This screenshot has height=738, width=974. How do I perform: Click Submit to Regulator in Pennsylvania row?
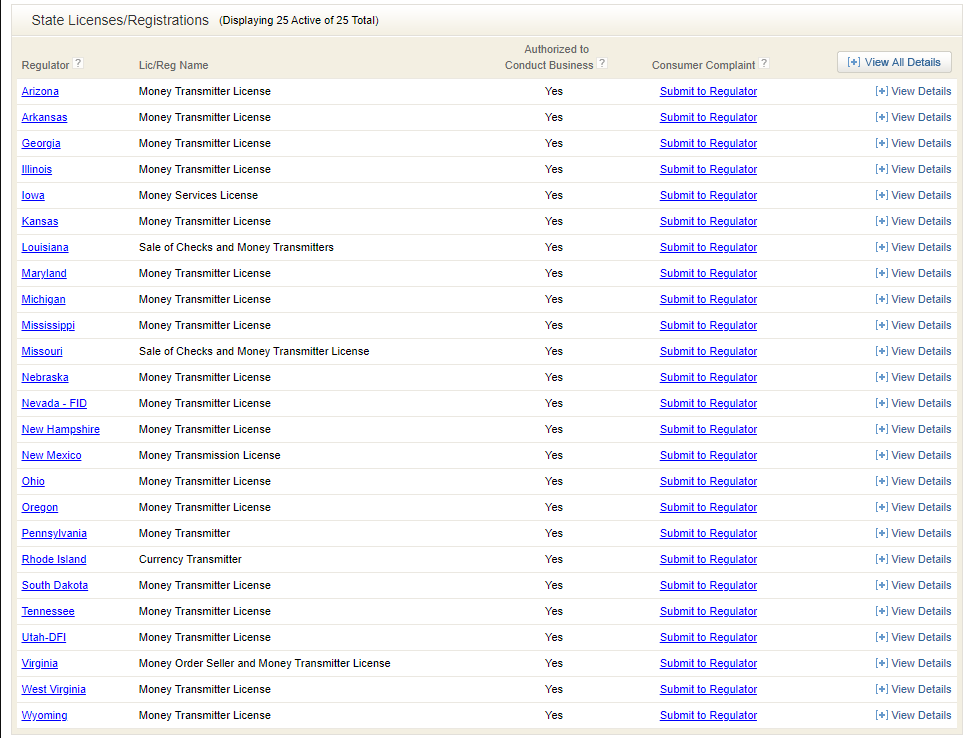click(x=708, y=533)
